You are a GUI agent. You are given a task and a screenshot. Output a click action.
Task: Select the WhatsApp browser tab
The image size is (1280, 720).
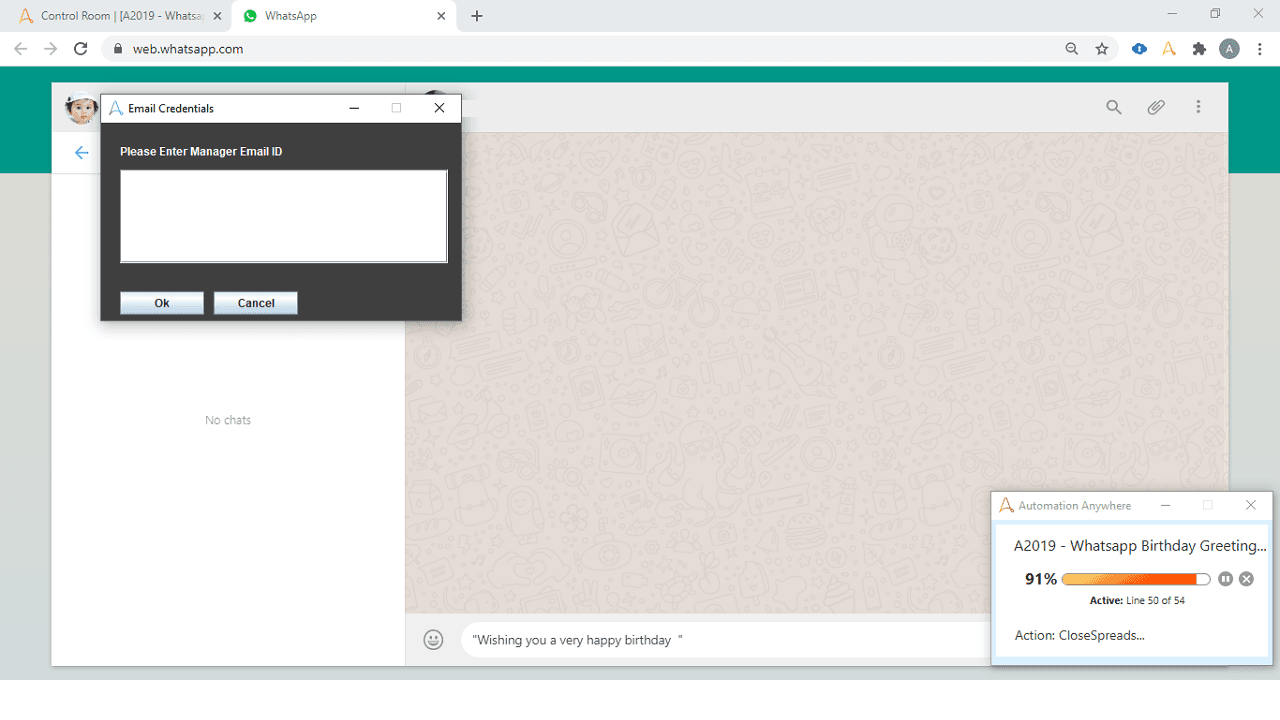point(344,16)
